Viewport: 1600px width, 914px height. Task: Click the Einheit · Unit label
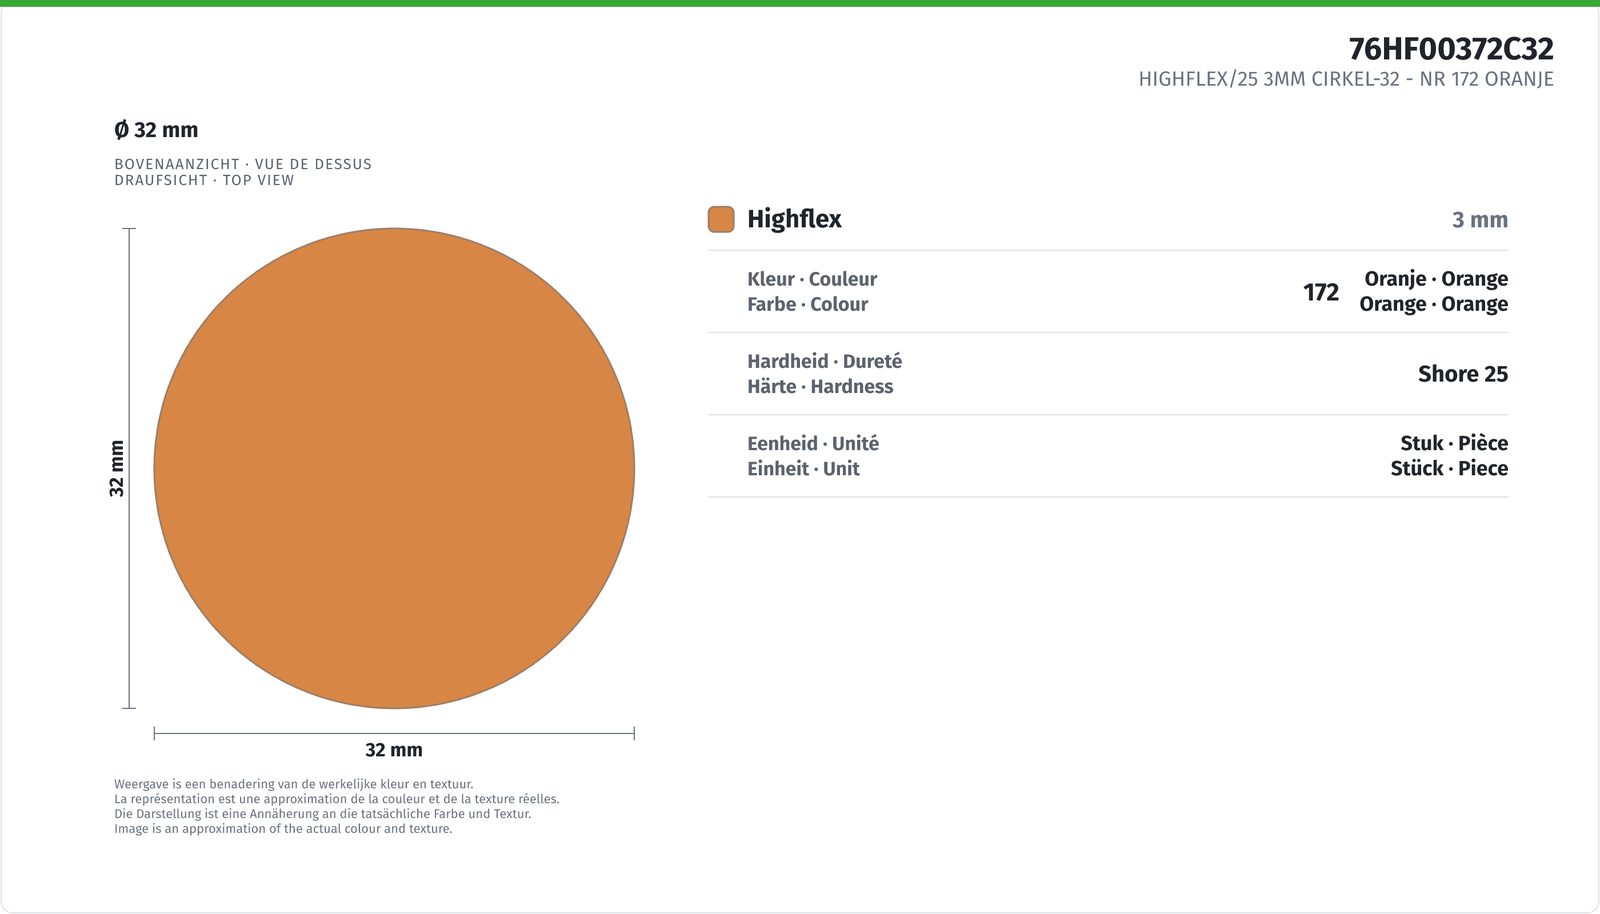tap(803, 468)
